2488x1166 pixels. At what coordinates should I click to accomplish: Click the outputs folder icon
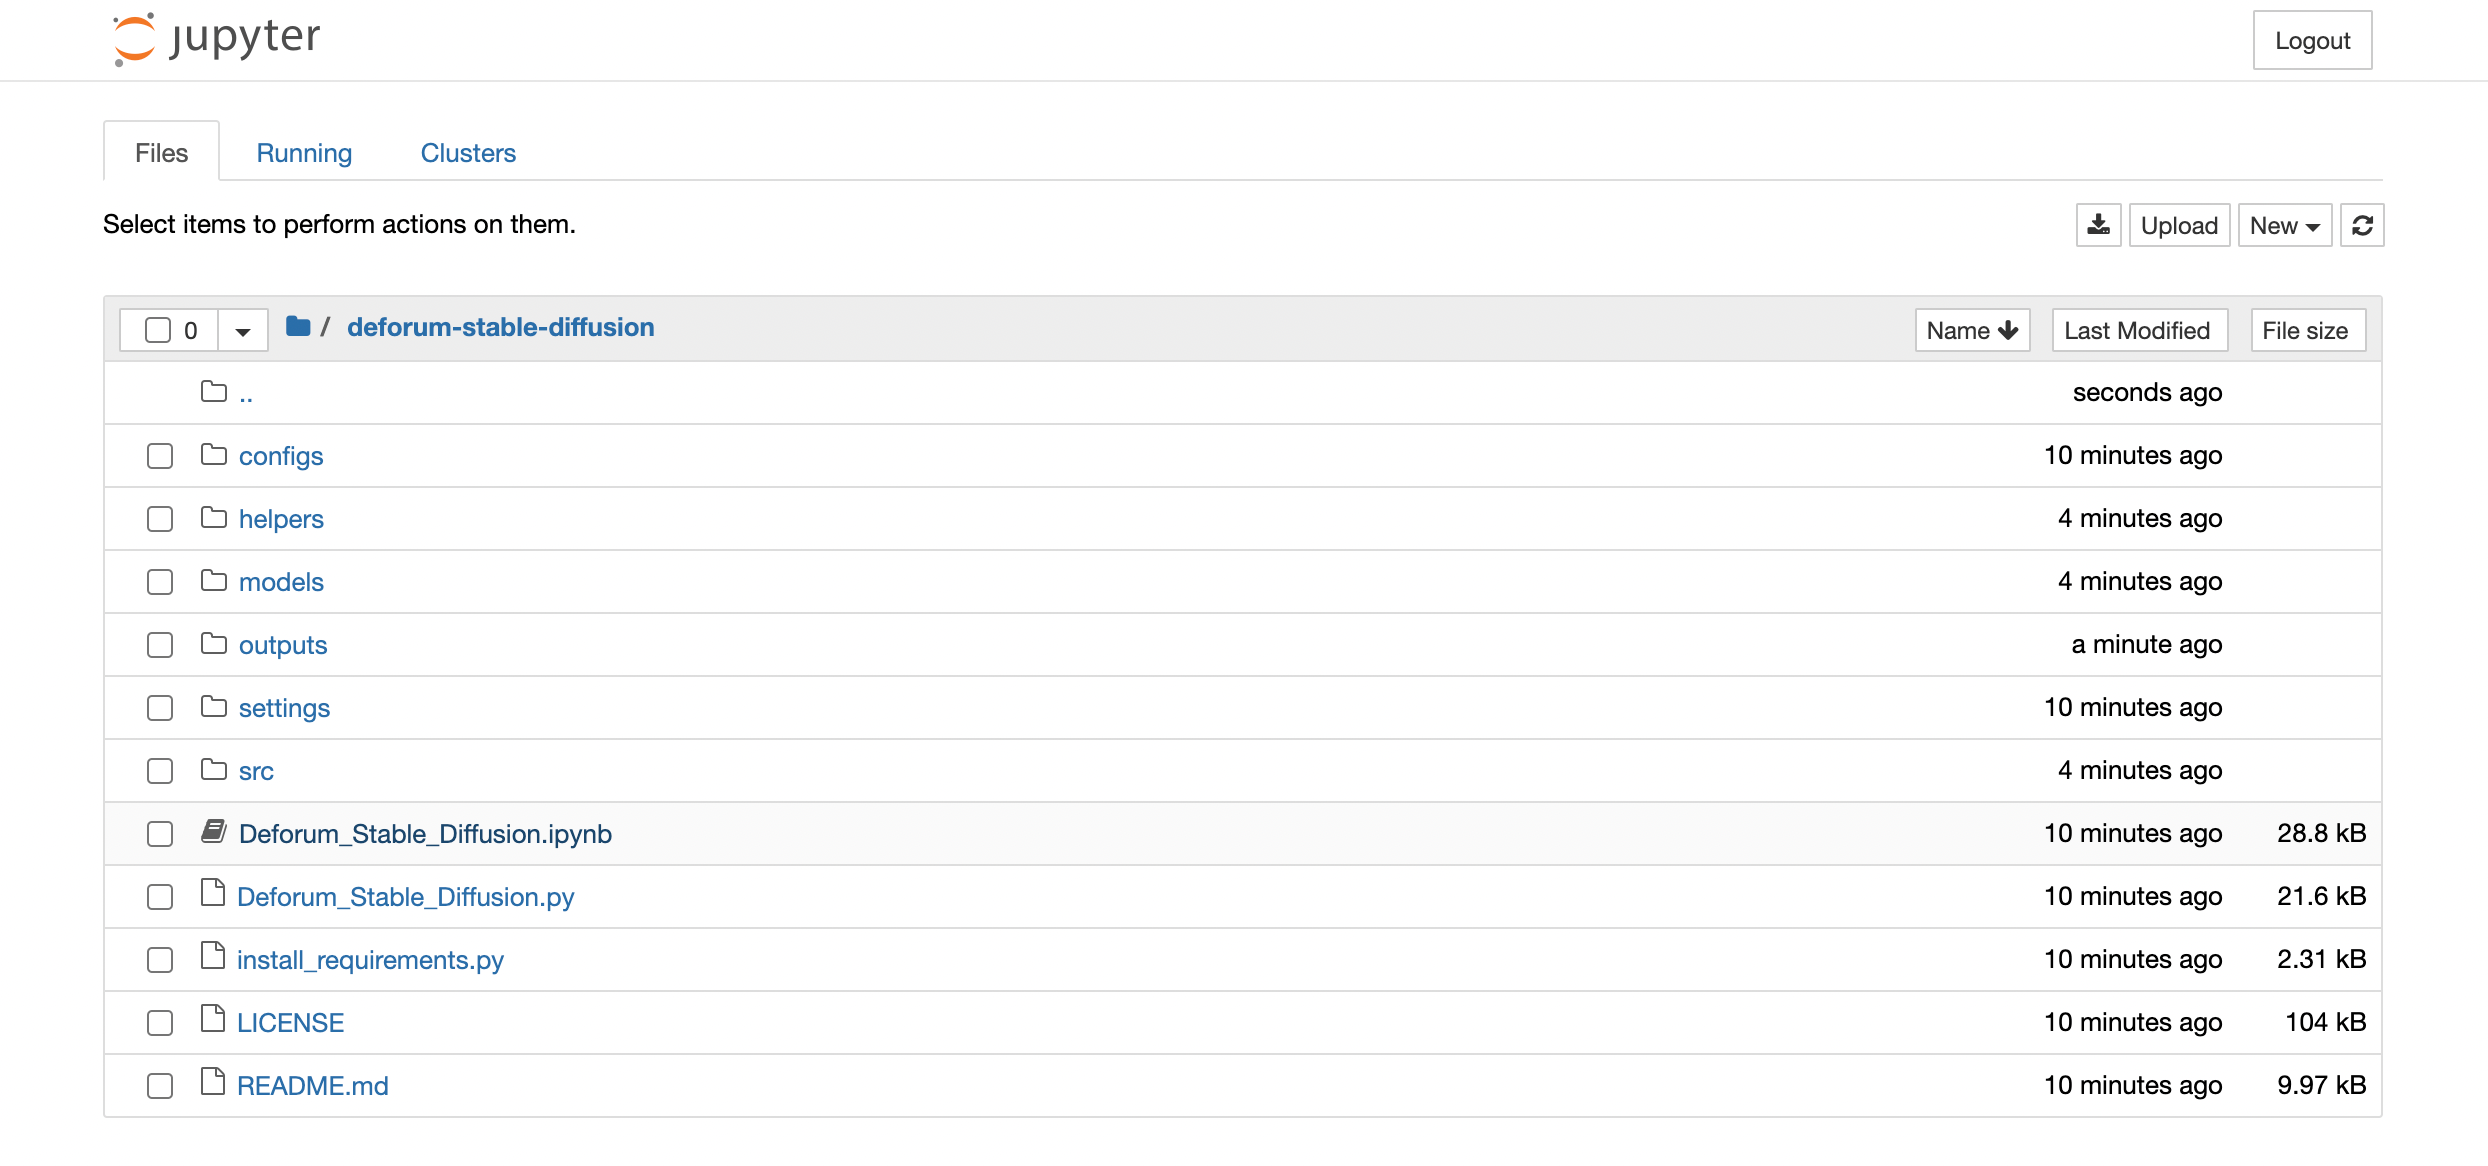(x=213, y=644)
